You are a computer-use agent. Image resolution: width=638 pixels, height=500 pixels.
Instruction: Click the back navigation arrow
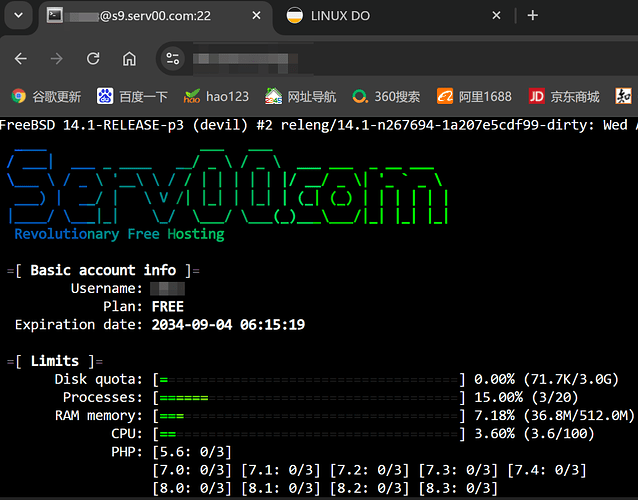[21, 58]
